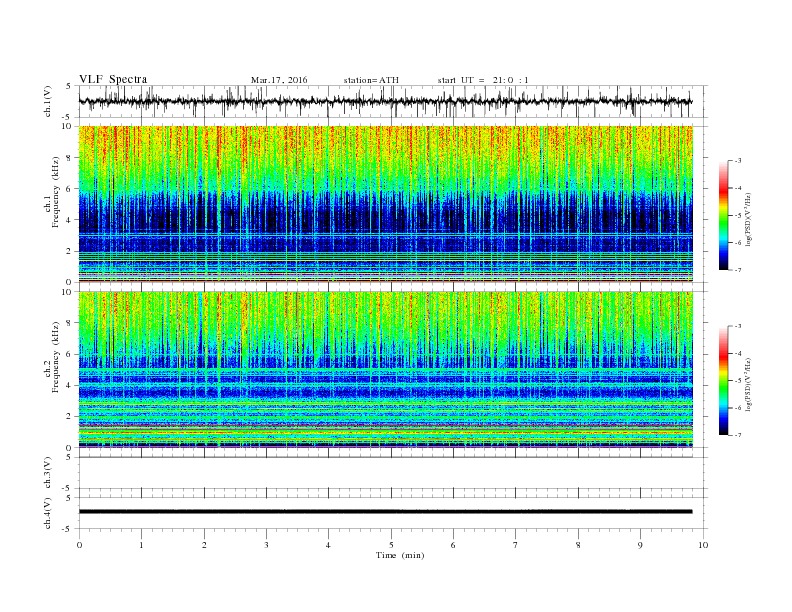The height and width of the screenshot is (612, 792).
Task: Click the ch.2 colorbar "log(PSD)(V²/Hz)" label
Action: (748, 385)
